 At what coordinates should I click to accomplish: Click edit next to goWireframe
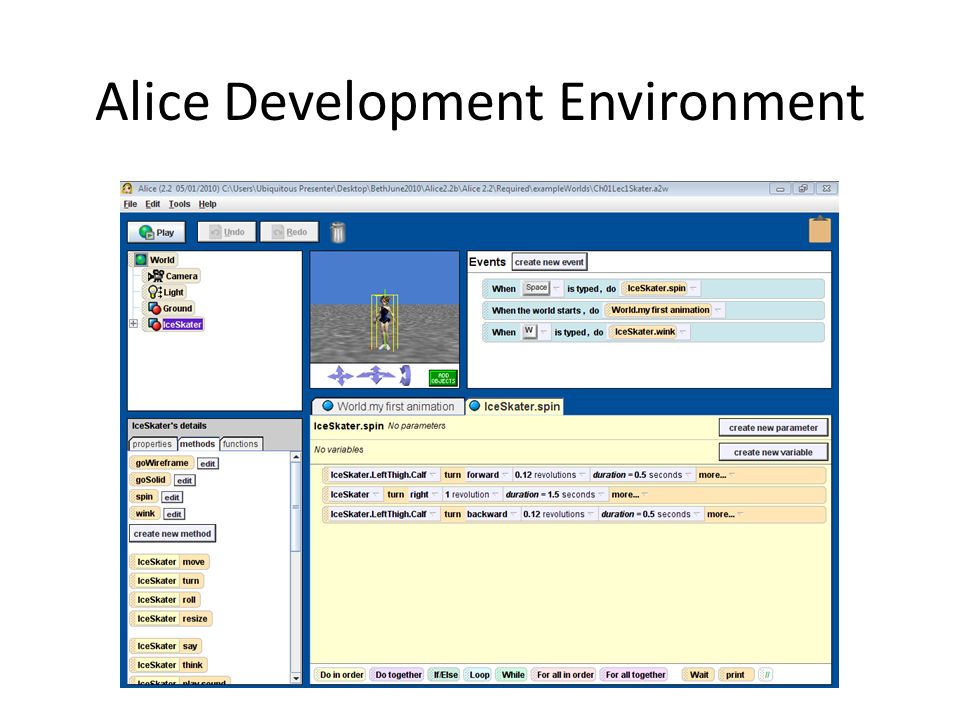(208, 463)
